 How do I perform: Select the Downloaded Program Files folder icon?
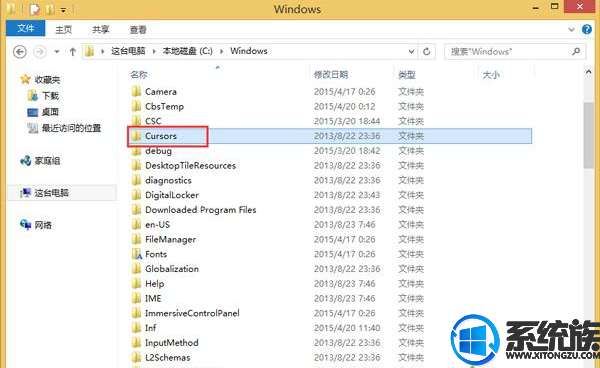pos(136,210)
